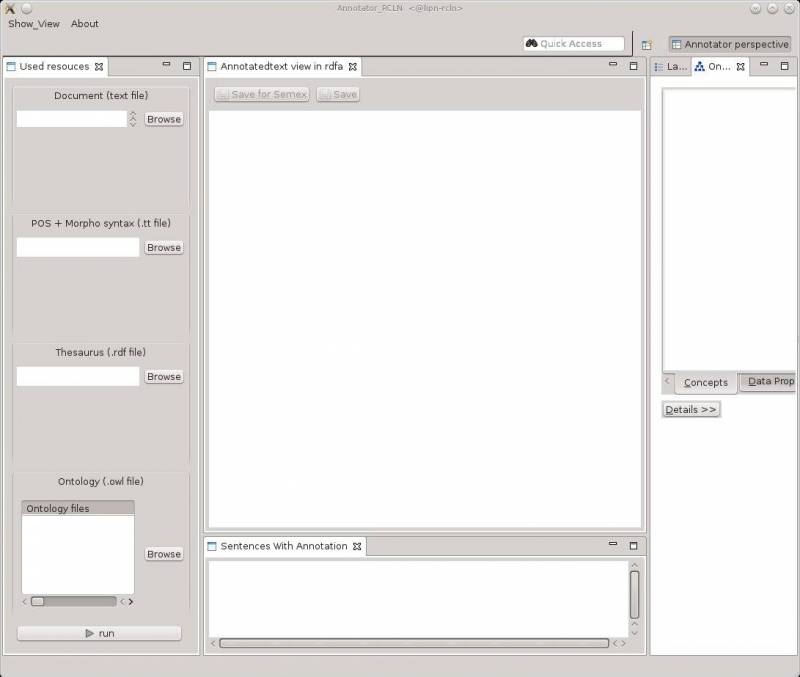This screenshot has height=677, width=800.
Task: Click the Sentences With Annotation tab icon
Action: tap(213, 547)
